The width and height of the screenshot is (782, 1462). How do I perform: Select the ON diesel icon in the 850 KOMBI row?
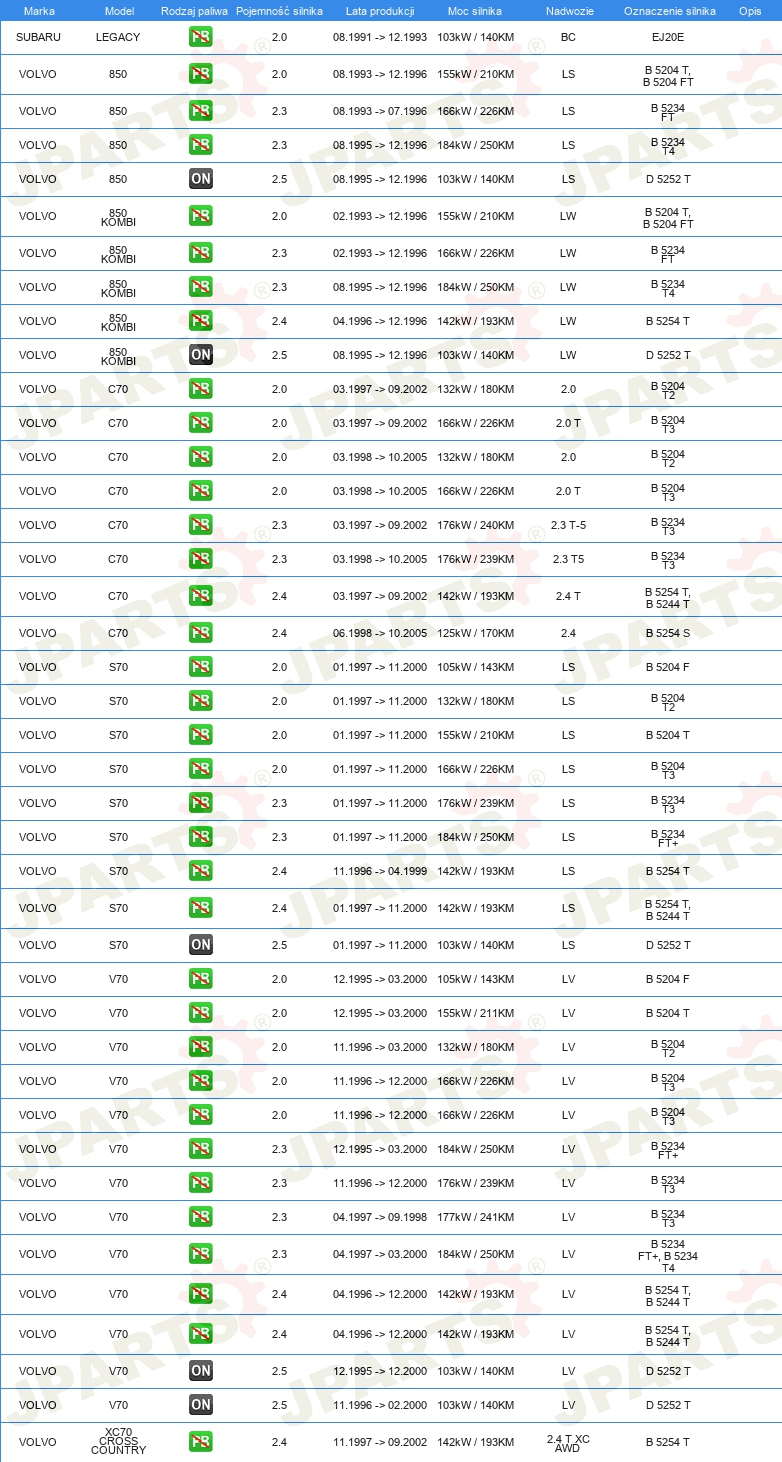201,355
